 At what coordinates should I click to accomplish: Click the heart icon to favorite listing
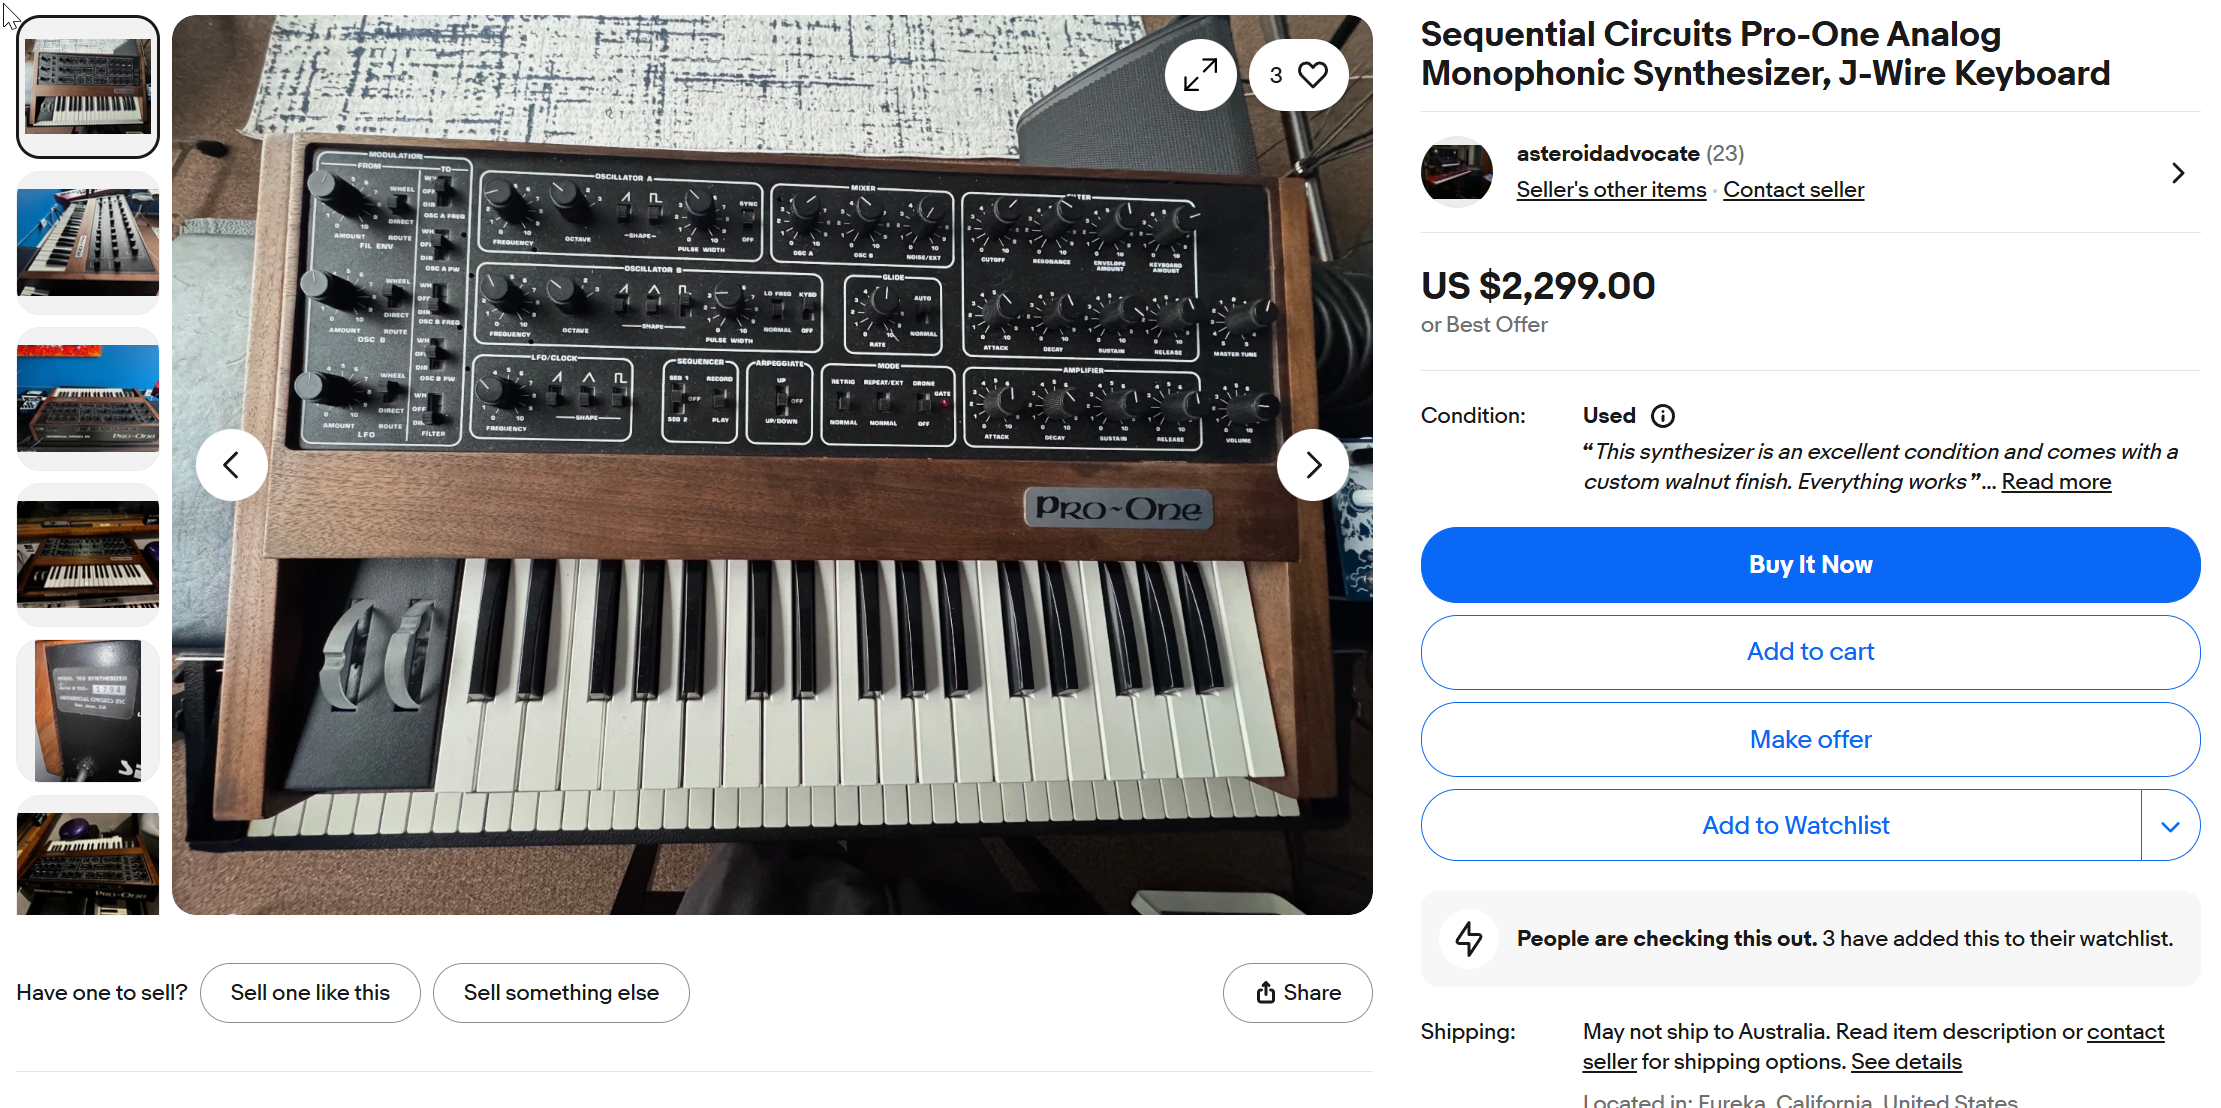pos(1312,75)
